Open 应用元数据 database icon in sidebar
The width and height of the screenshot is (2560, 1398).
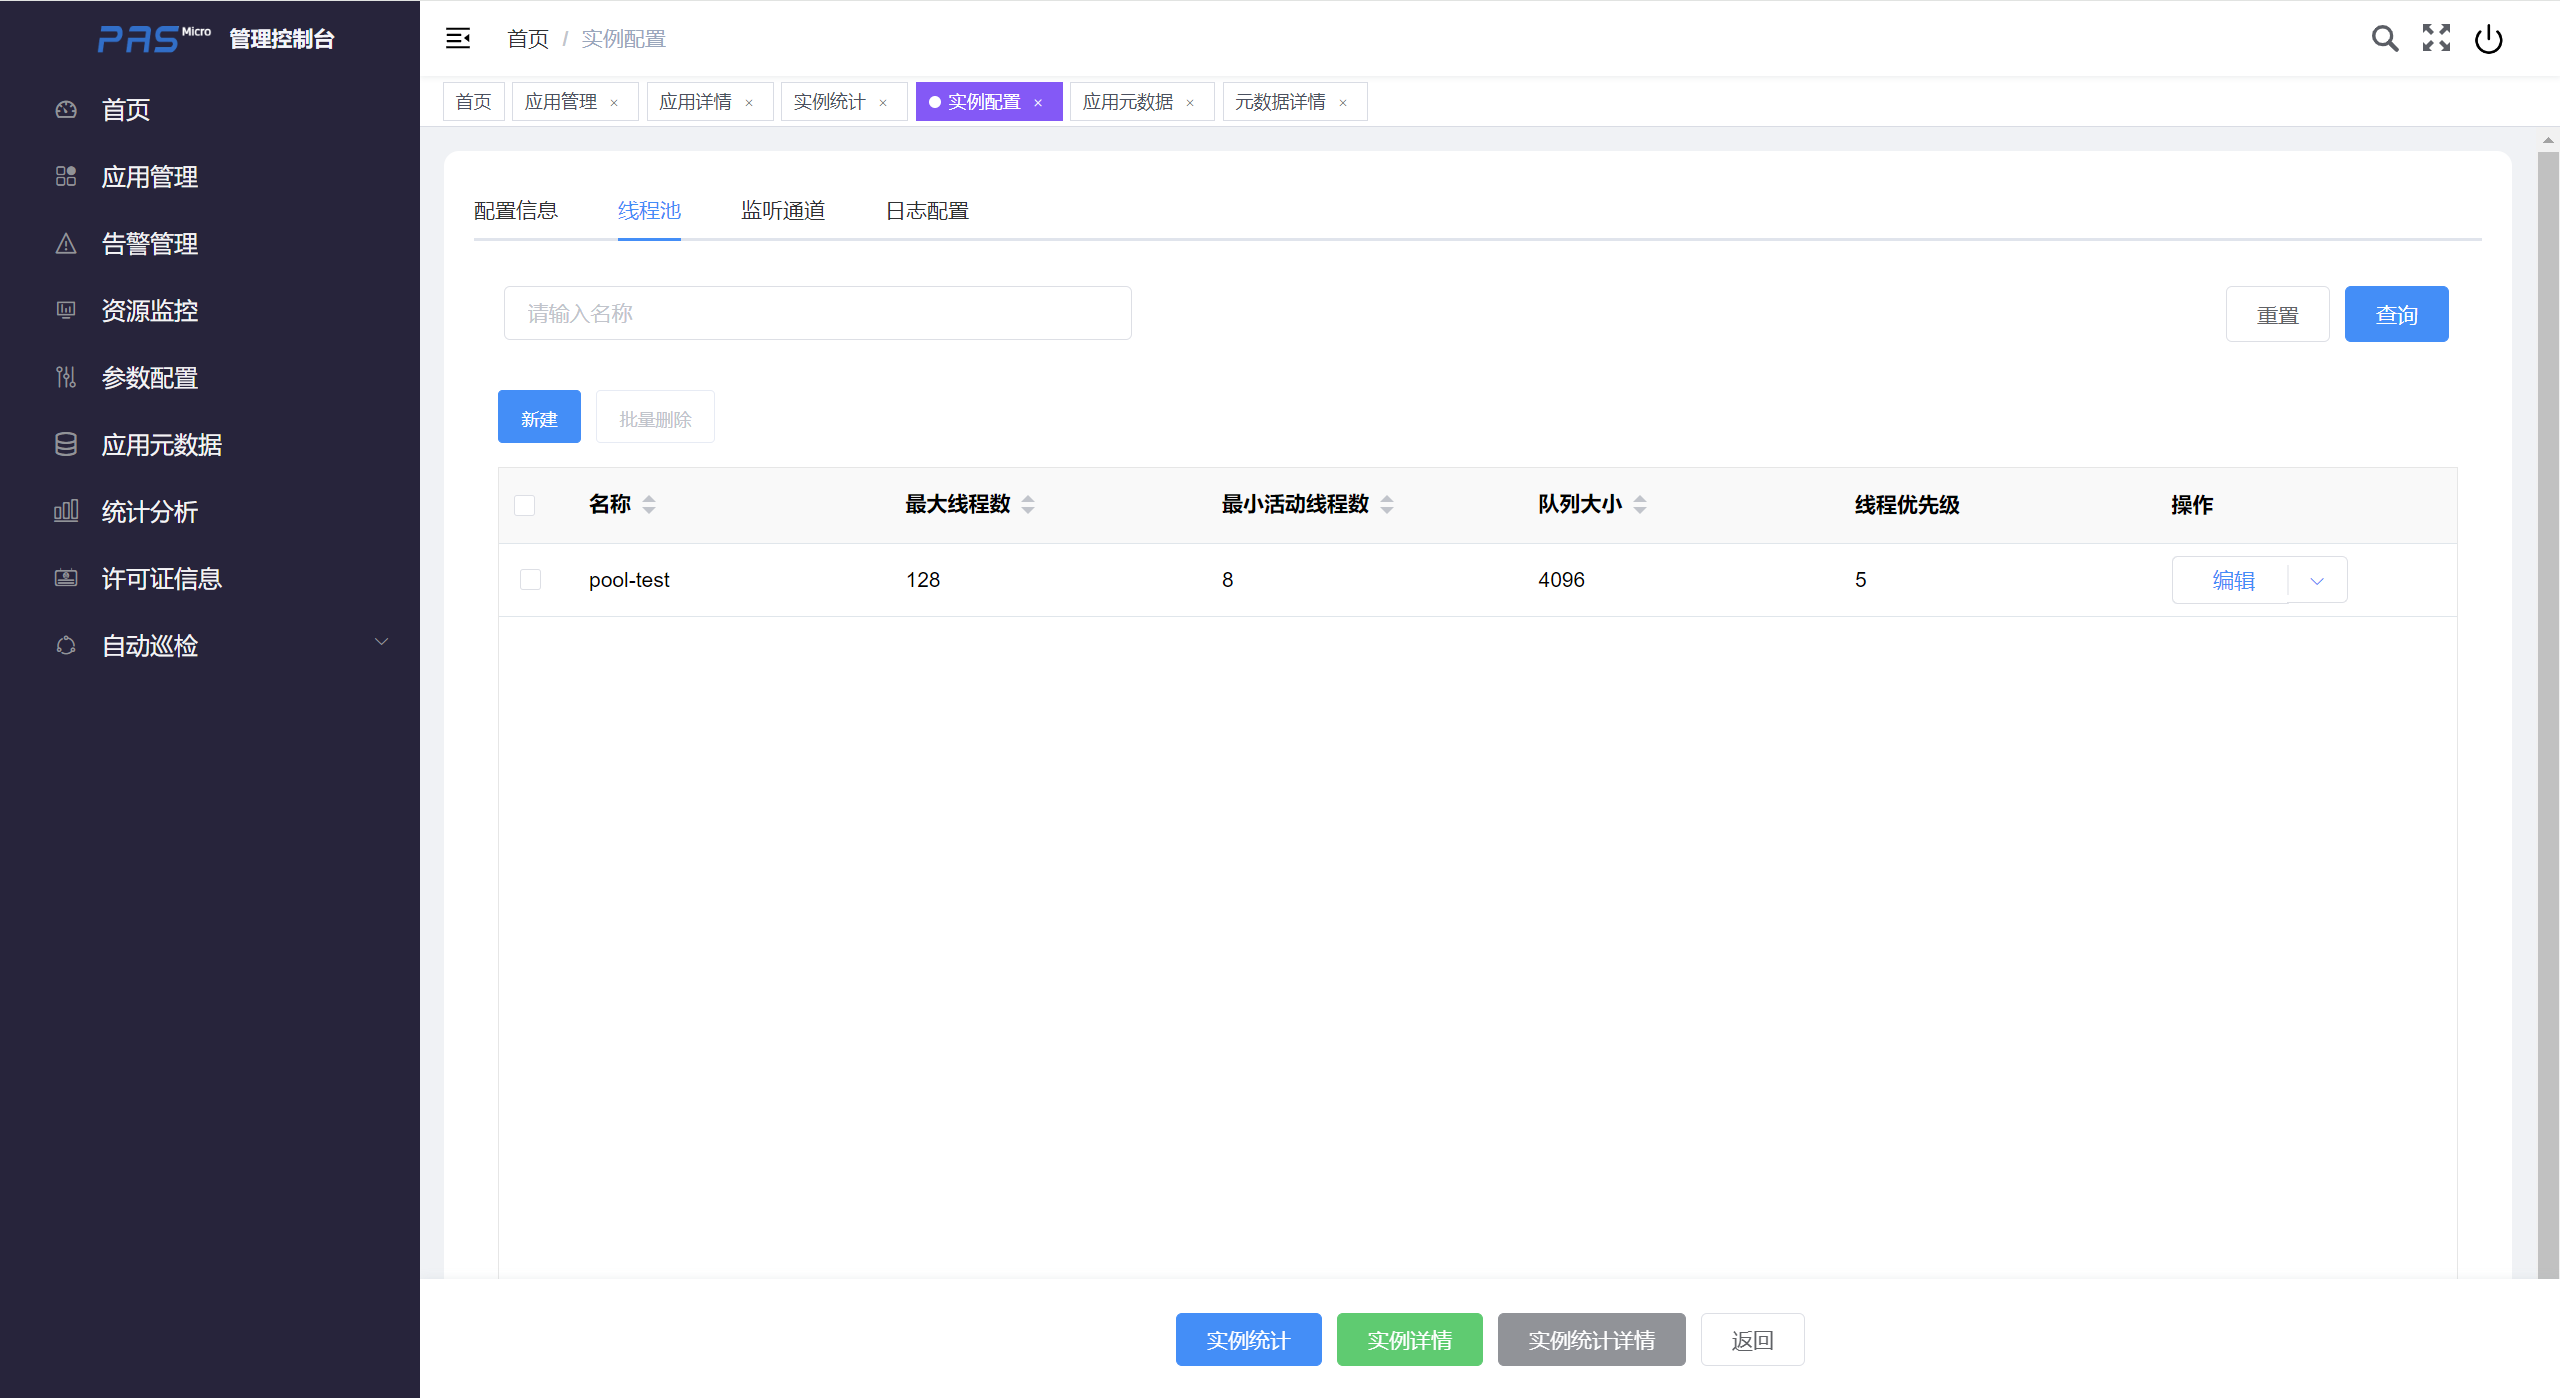pyautogui.click(x=66, y=445)
